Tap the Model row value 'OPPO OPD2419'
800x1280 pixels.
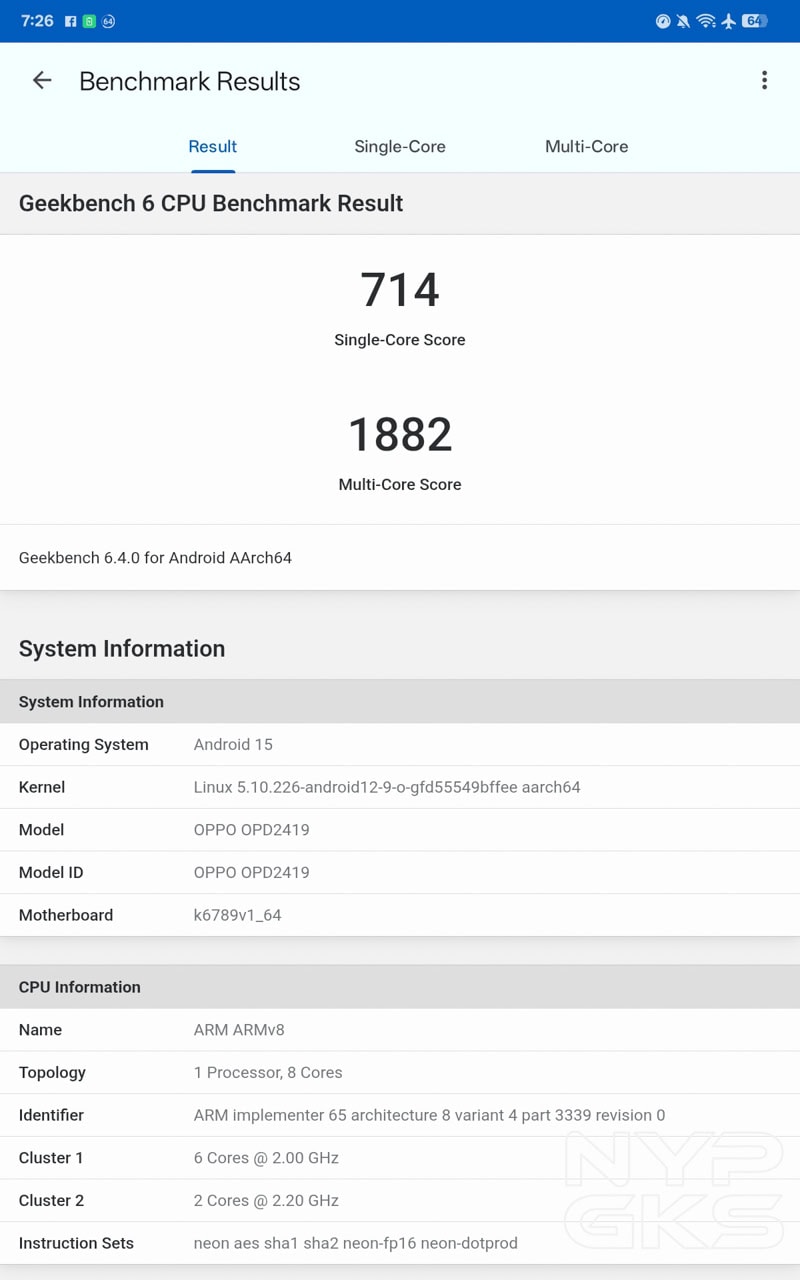252,830
